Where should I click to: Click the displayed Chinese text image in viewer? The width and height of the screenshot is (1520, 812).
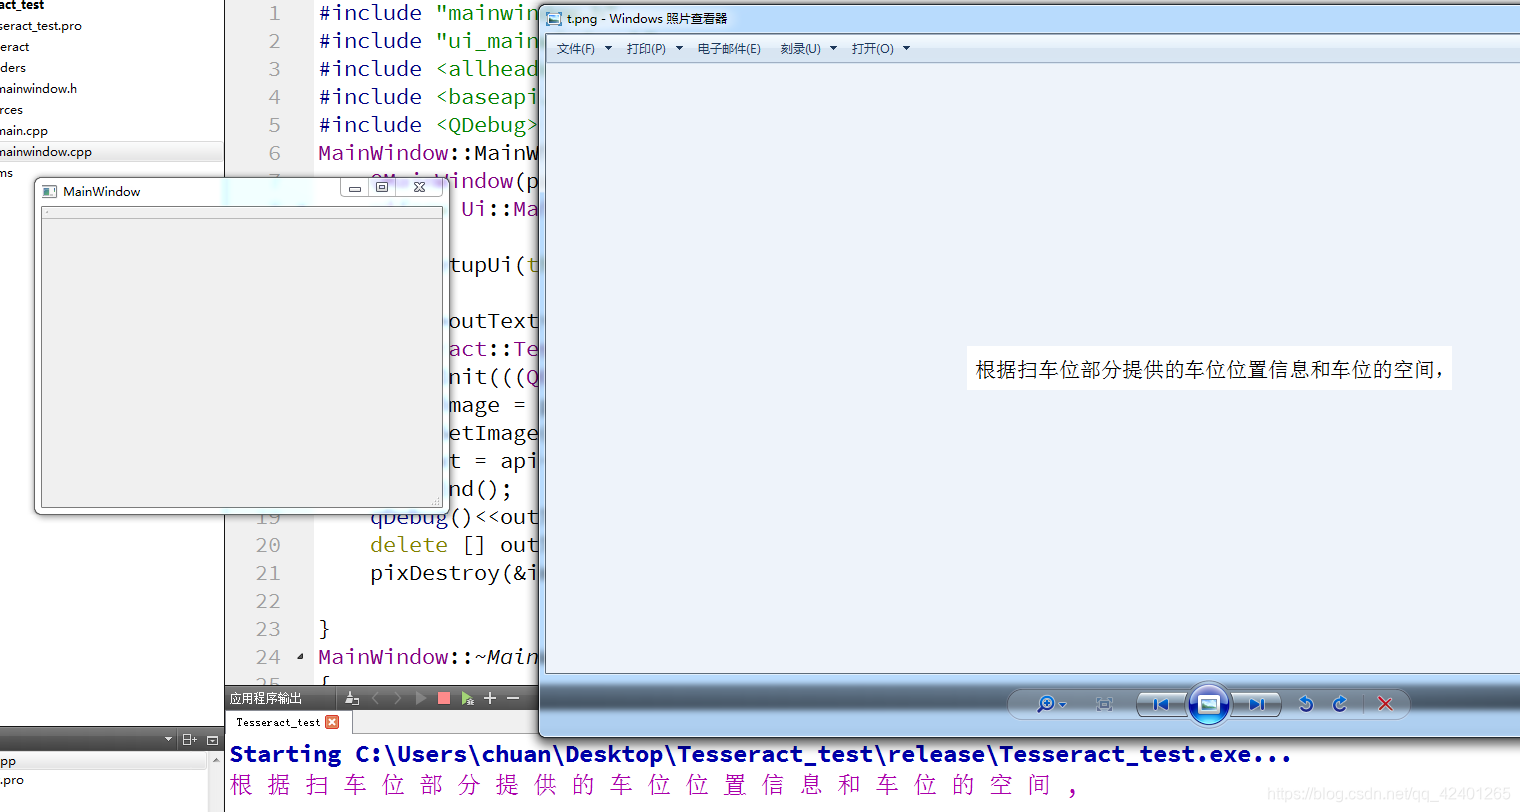(1209, 369)
